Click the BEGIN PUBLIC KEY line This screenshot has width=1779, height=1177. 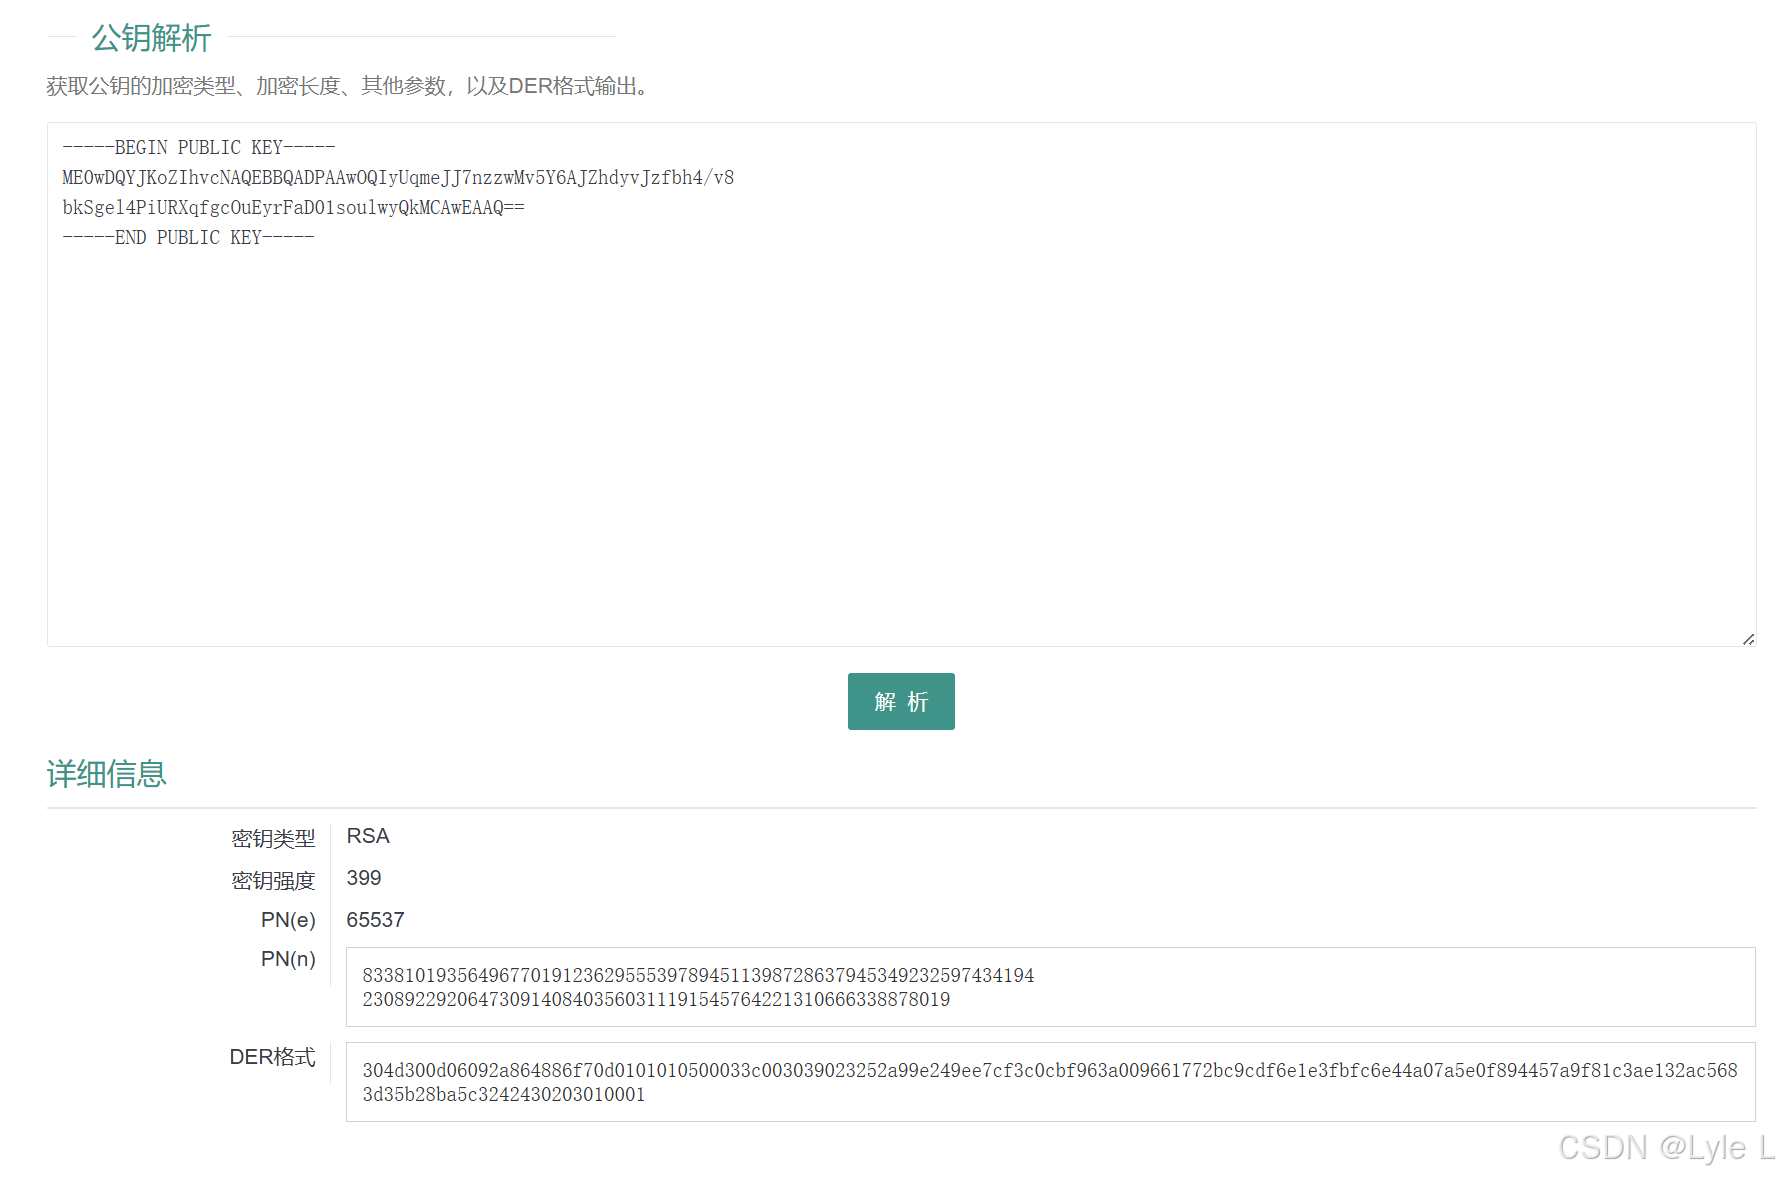tap(198, 147)
